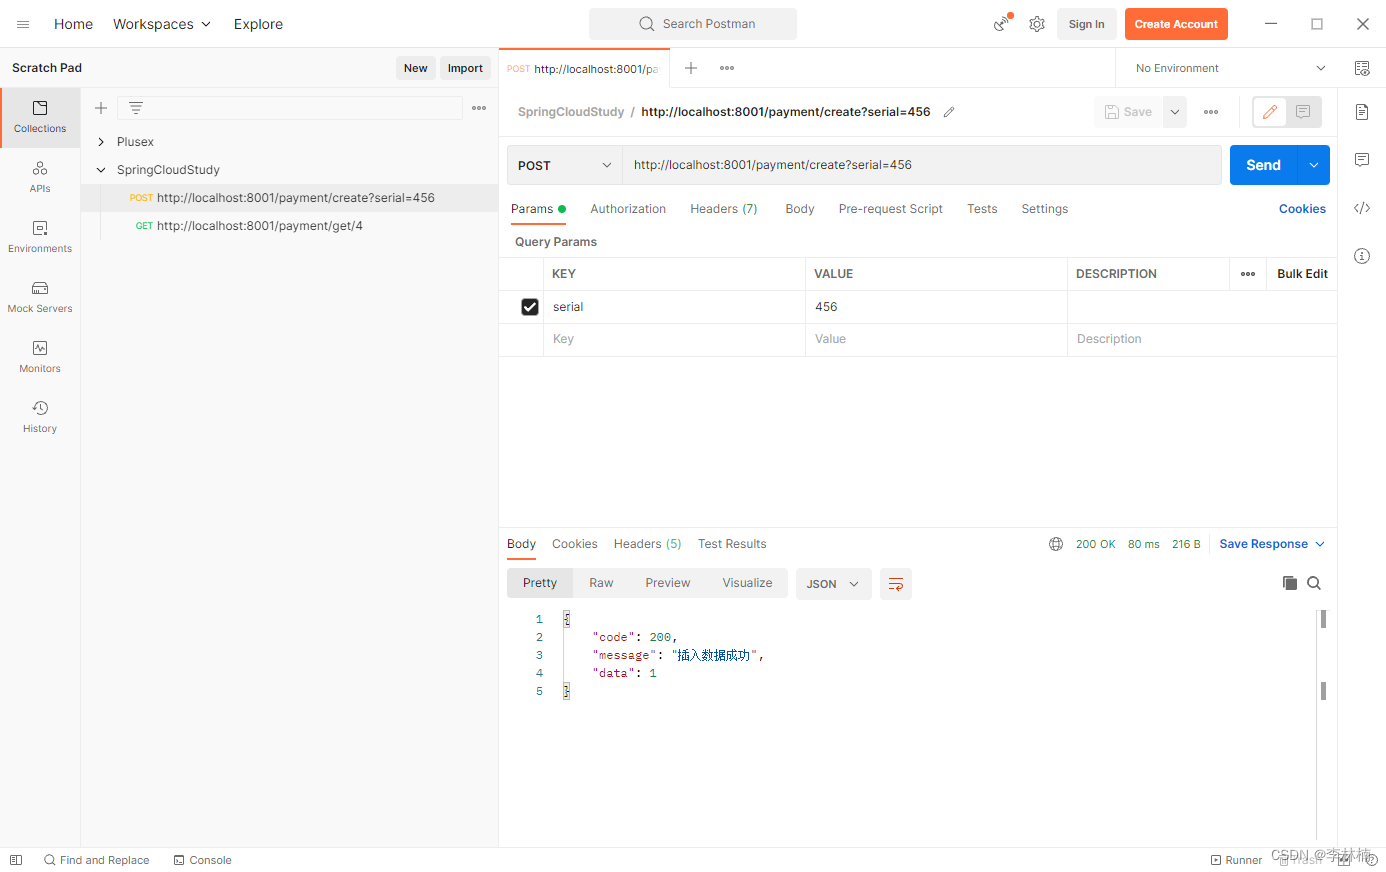Open the info icon in right sidebar
Image resolution: width=1386 pixels, height=872 pixels.
coord(1362,256)
